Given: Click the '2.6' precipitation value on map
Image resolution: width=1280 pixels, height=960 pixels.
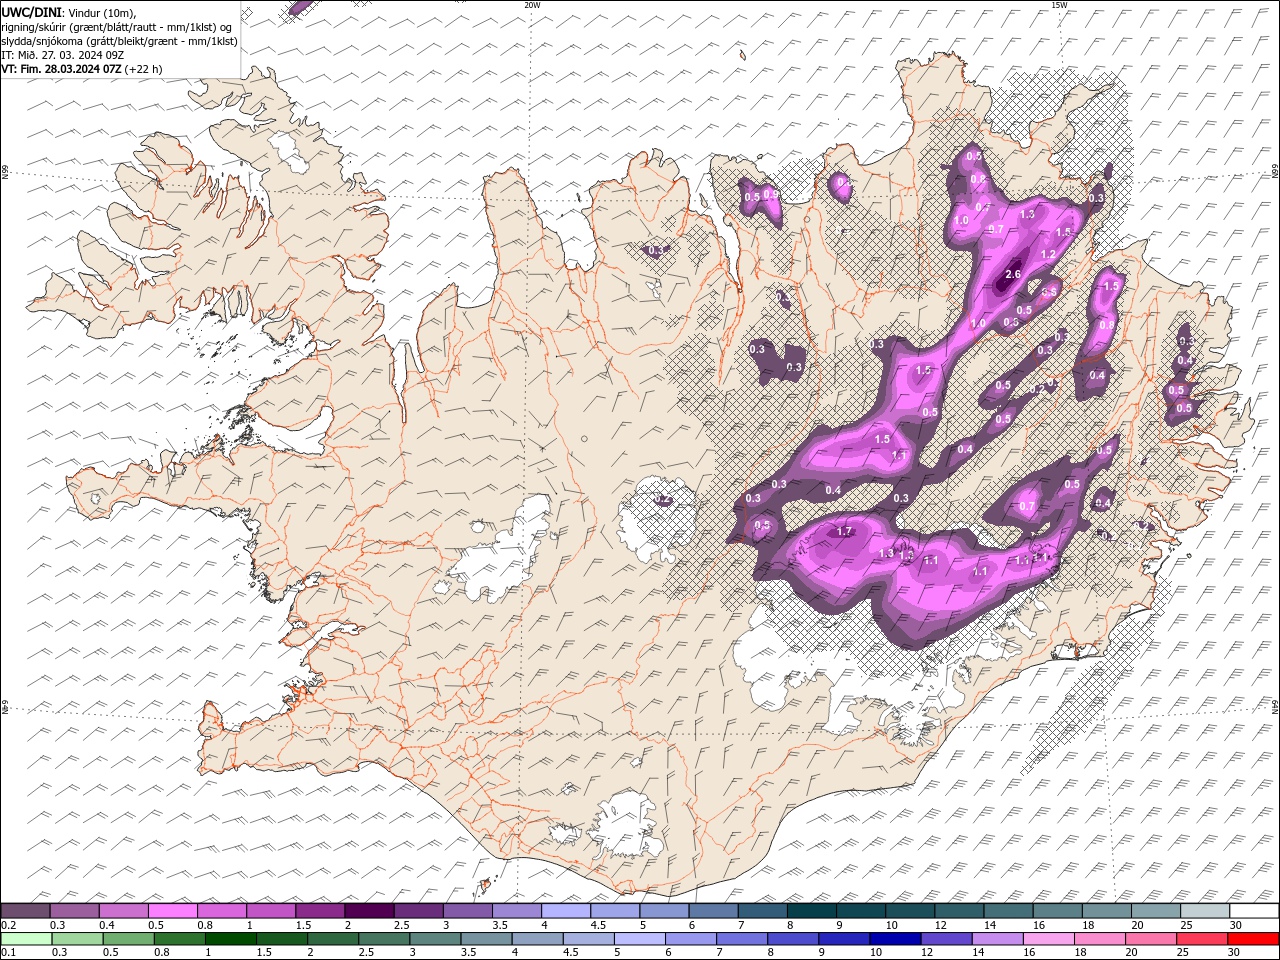Looking at the screenshot, I should click(1012, 275).
